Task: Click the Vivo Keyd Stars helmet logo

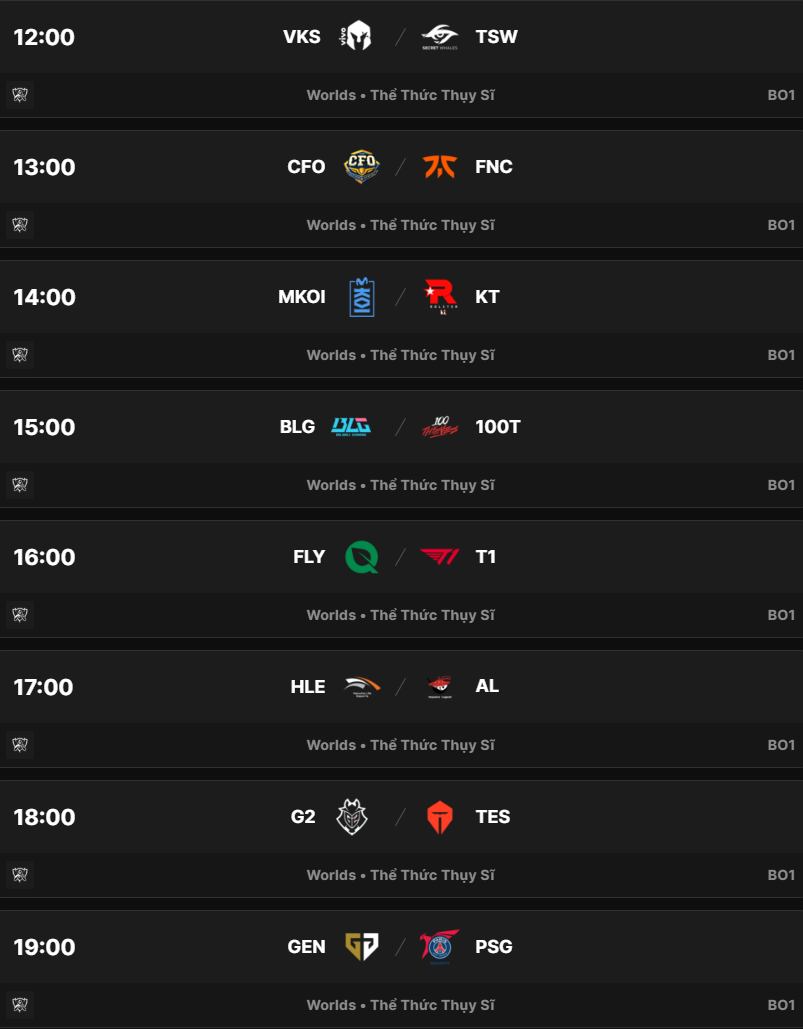Action: (356, 37)
